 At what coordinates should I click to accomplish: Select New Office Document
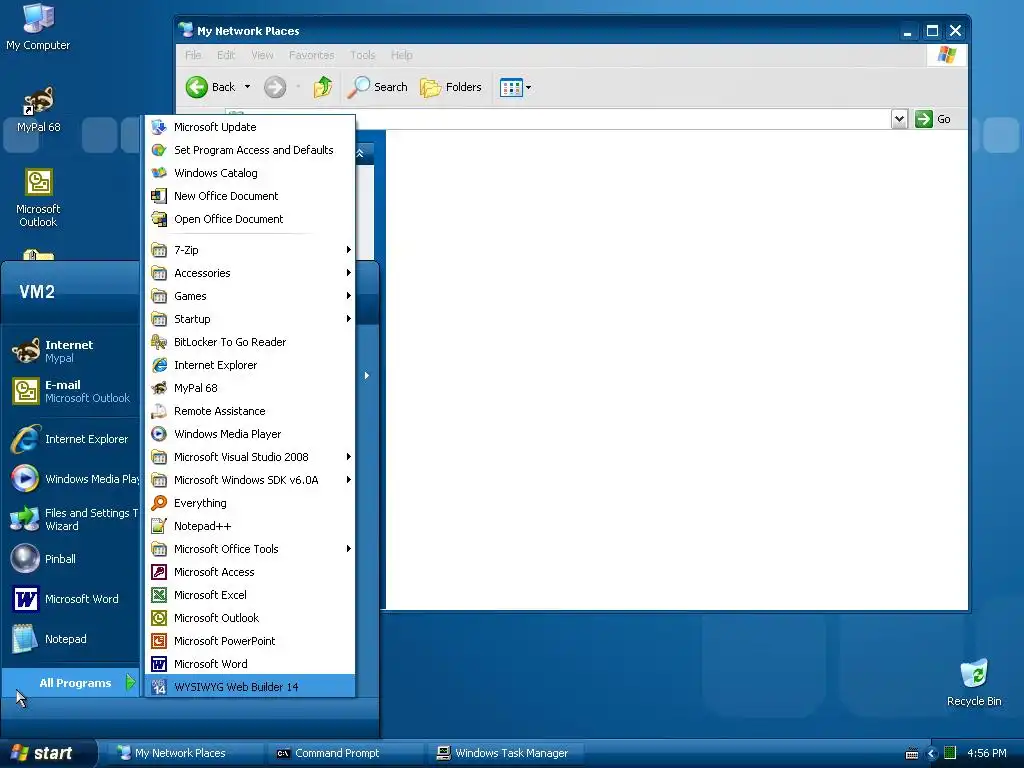click(250, 196)
